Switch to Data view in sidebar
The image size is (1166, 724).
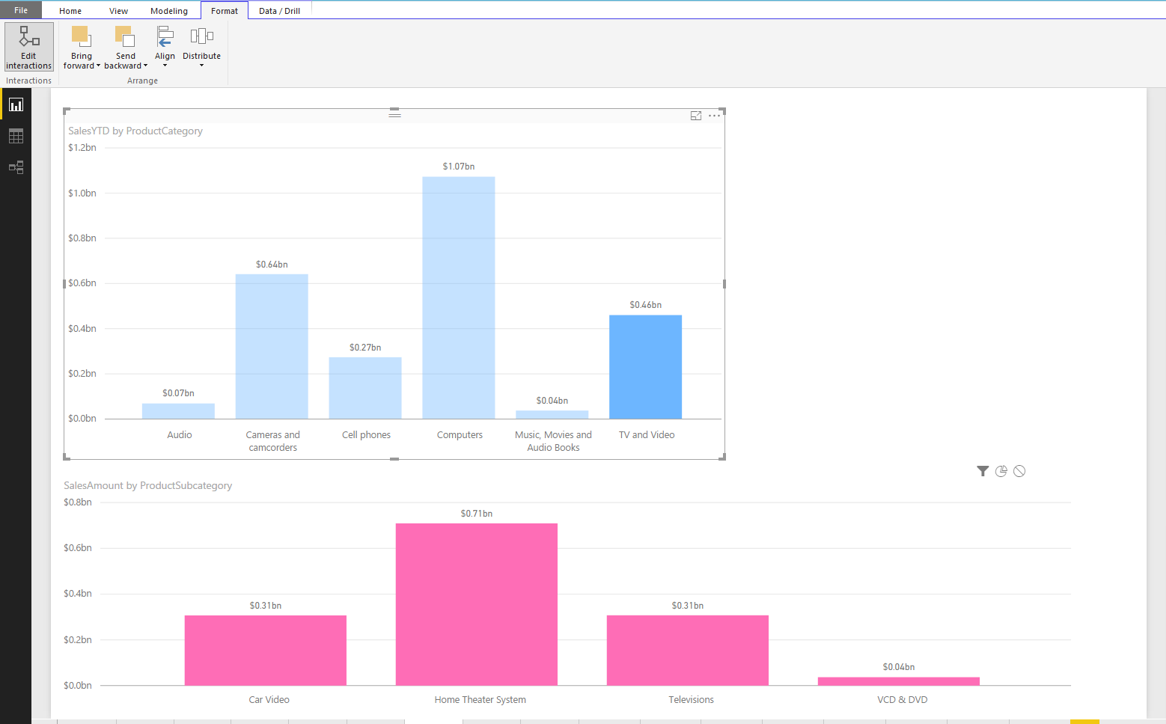point(16,136)
